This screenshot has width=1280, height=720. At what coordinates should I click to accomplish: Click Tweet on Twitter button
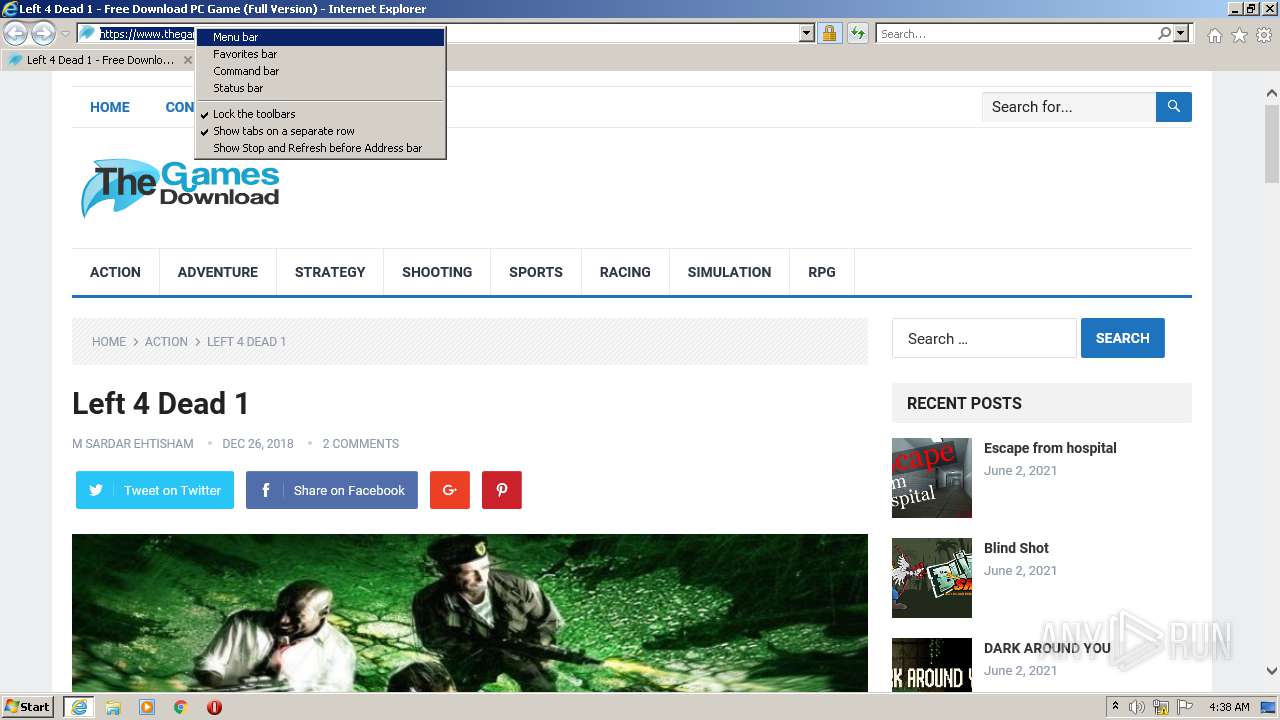tap(155, 490)
